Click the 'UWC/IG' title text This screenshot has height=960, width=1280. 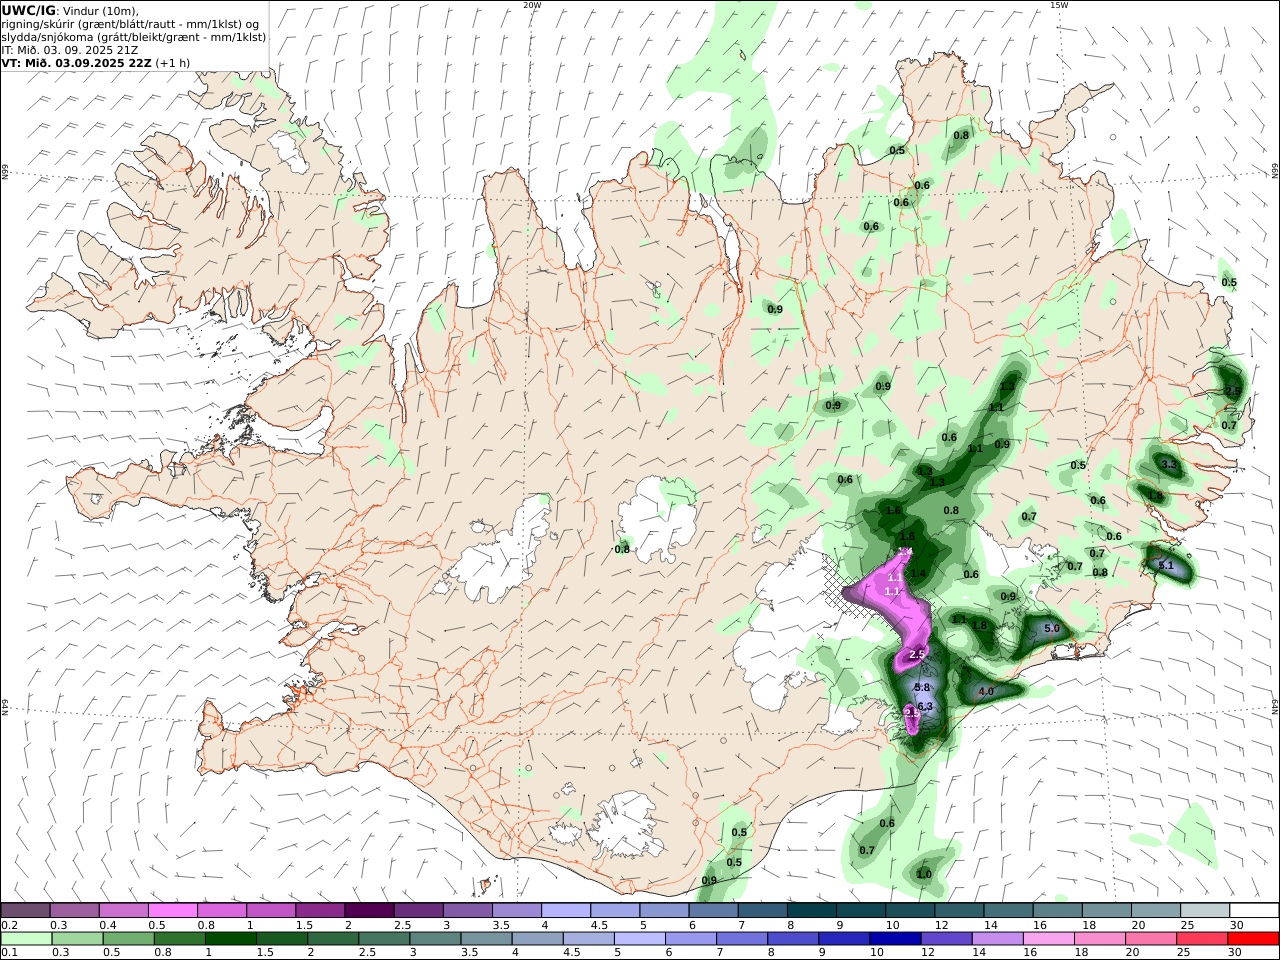[x=29, y=10]
